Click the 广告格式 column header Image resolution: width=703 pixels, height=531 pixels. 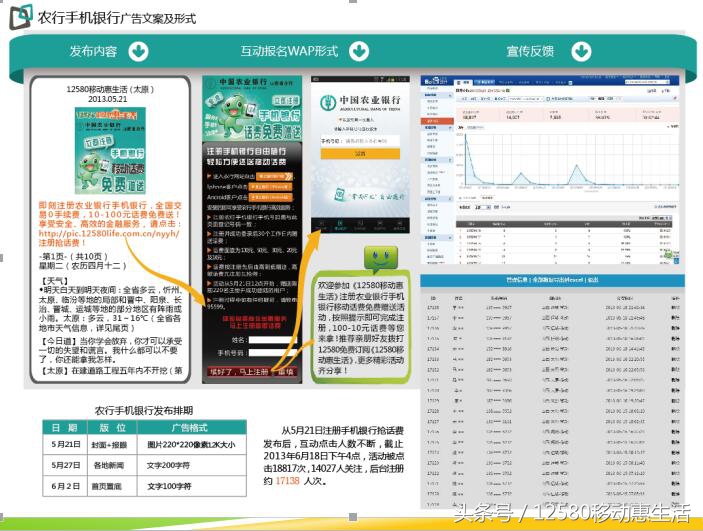(190, 427)
